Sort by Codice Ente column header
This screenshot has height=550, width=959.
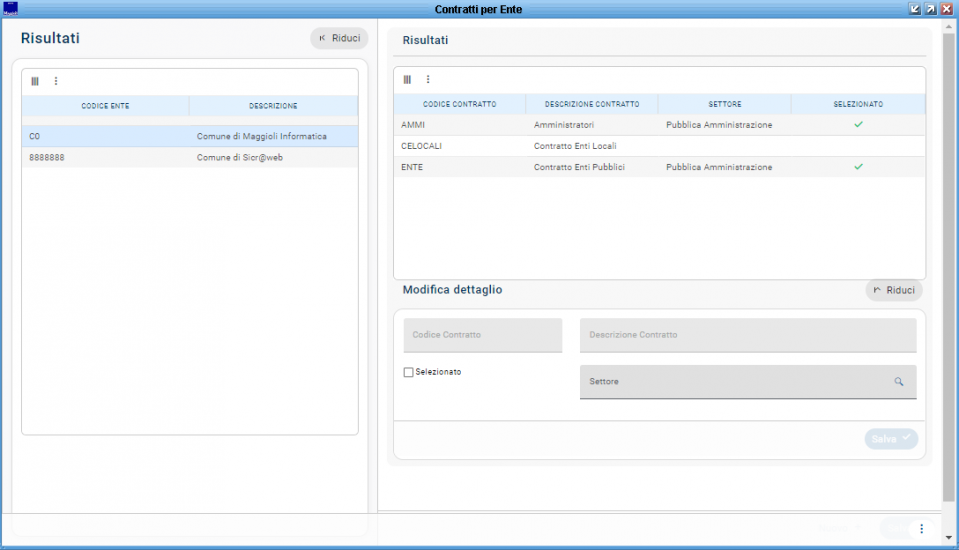pyautogui.click(x=105, y=105)
